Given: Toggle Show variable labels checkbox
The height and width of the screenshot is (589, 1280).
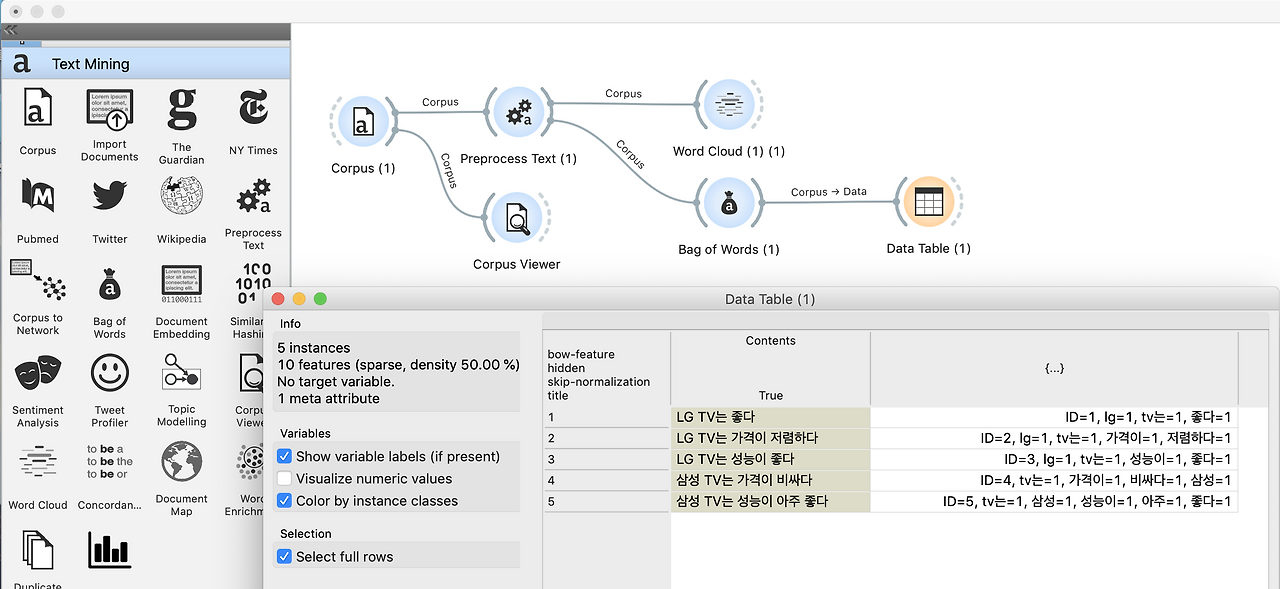Looking at the screenshot, I should [284, 456].
